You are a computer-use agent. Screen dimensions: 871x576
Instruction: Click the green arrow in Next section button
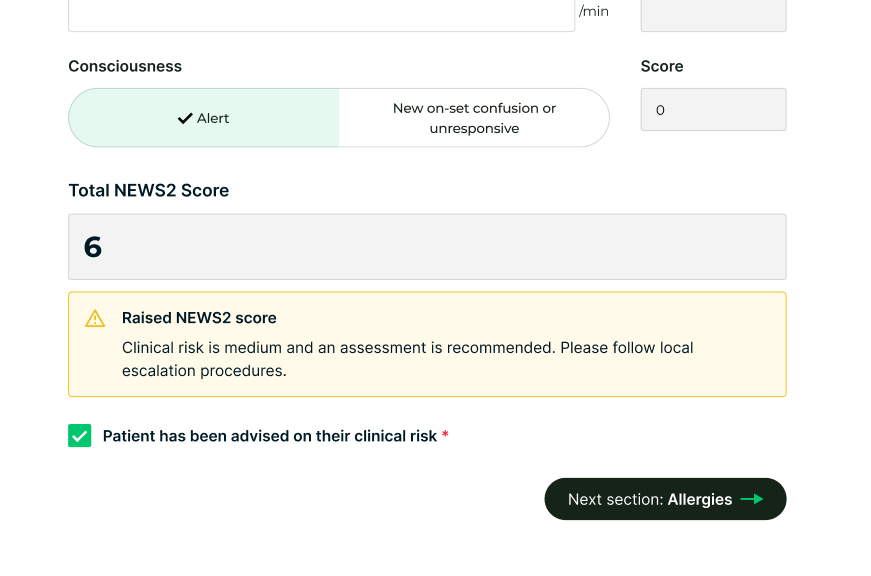point(751,499)
